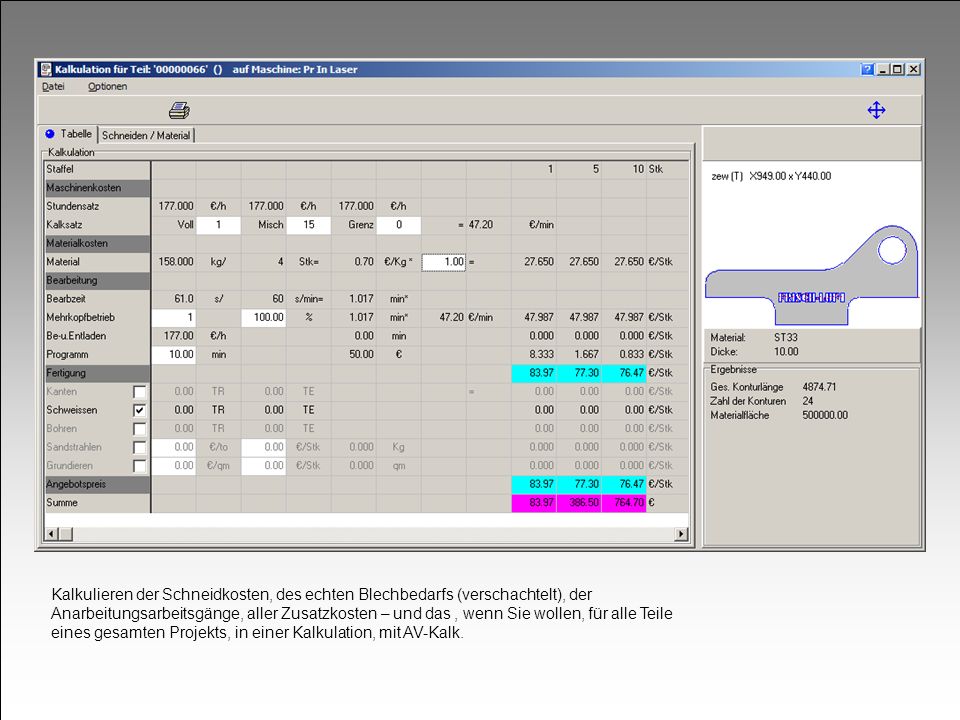The height and width of the screenshot is (720, 960).
Task: Enable the Grundieren checkbox
Action: 140,466
